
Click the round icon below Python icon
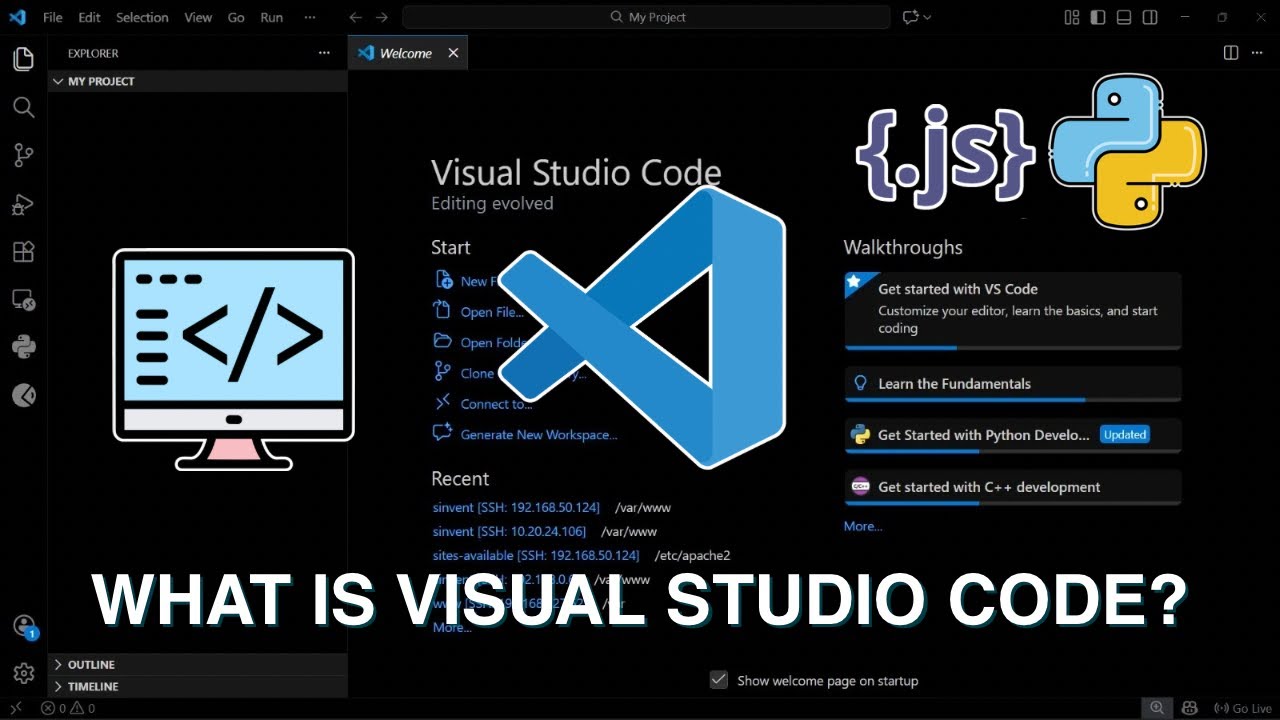(x=23, y=396)
